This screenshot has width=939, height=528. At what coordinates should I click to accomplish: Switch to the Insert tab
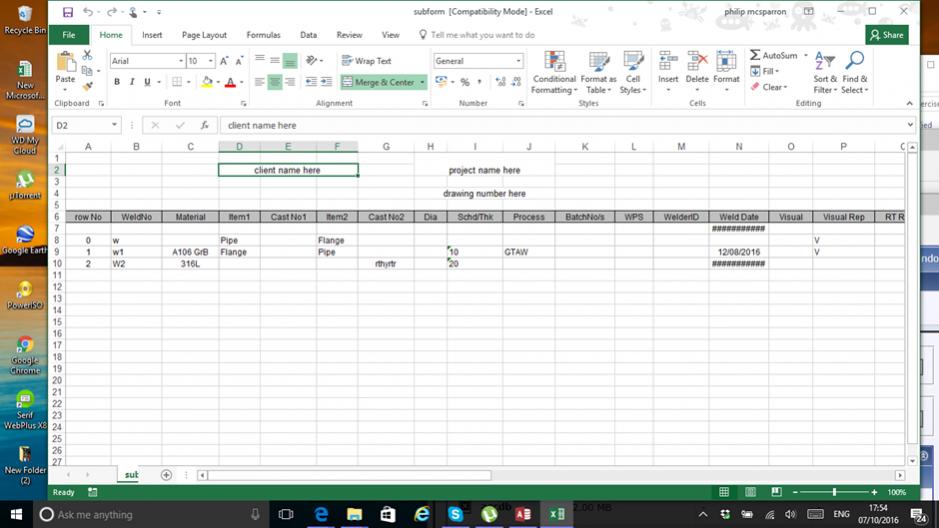[152, 35]
